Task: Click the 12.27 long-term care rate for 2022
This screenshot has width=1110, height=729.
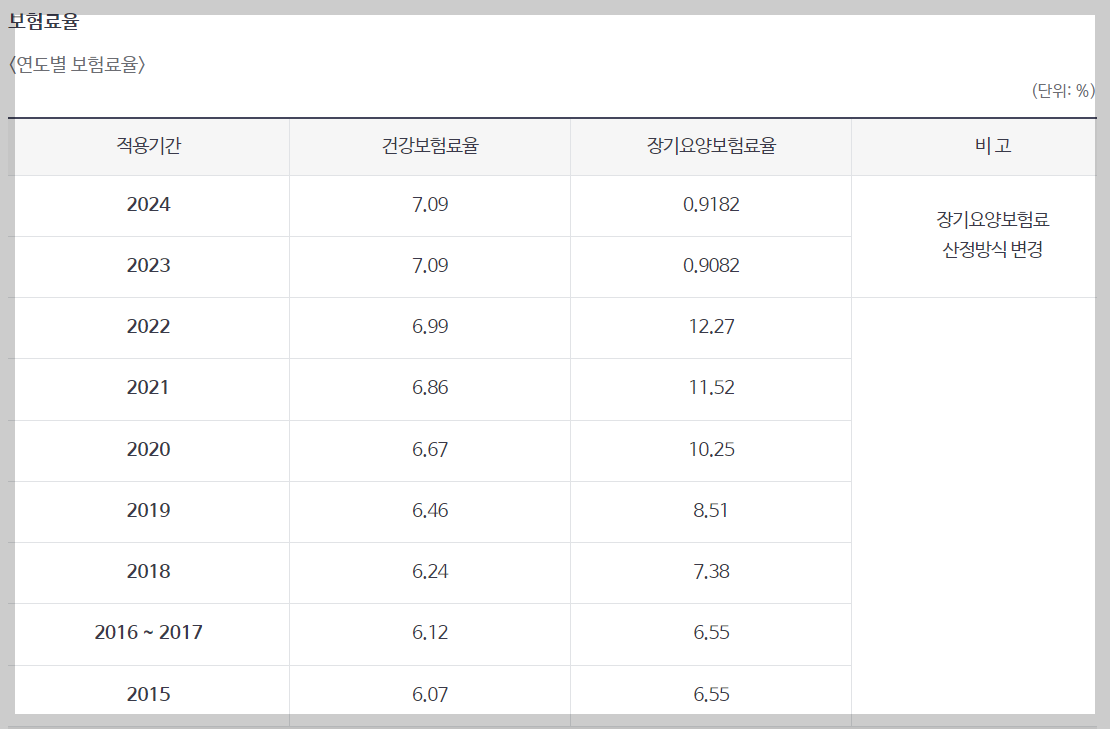Action: [710, 327]
